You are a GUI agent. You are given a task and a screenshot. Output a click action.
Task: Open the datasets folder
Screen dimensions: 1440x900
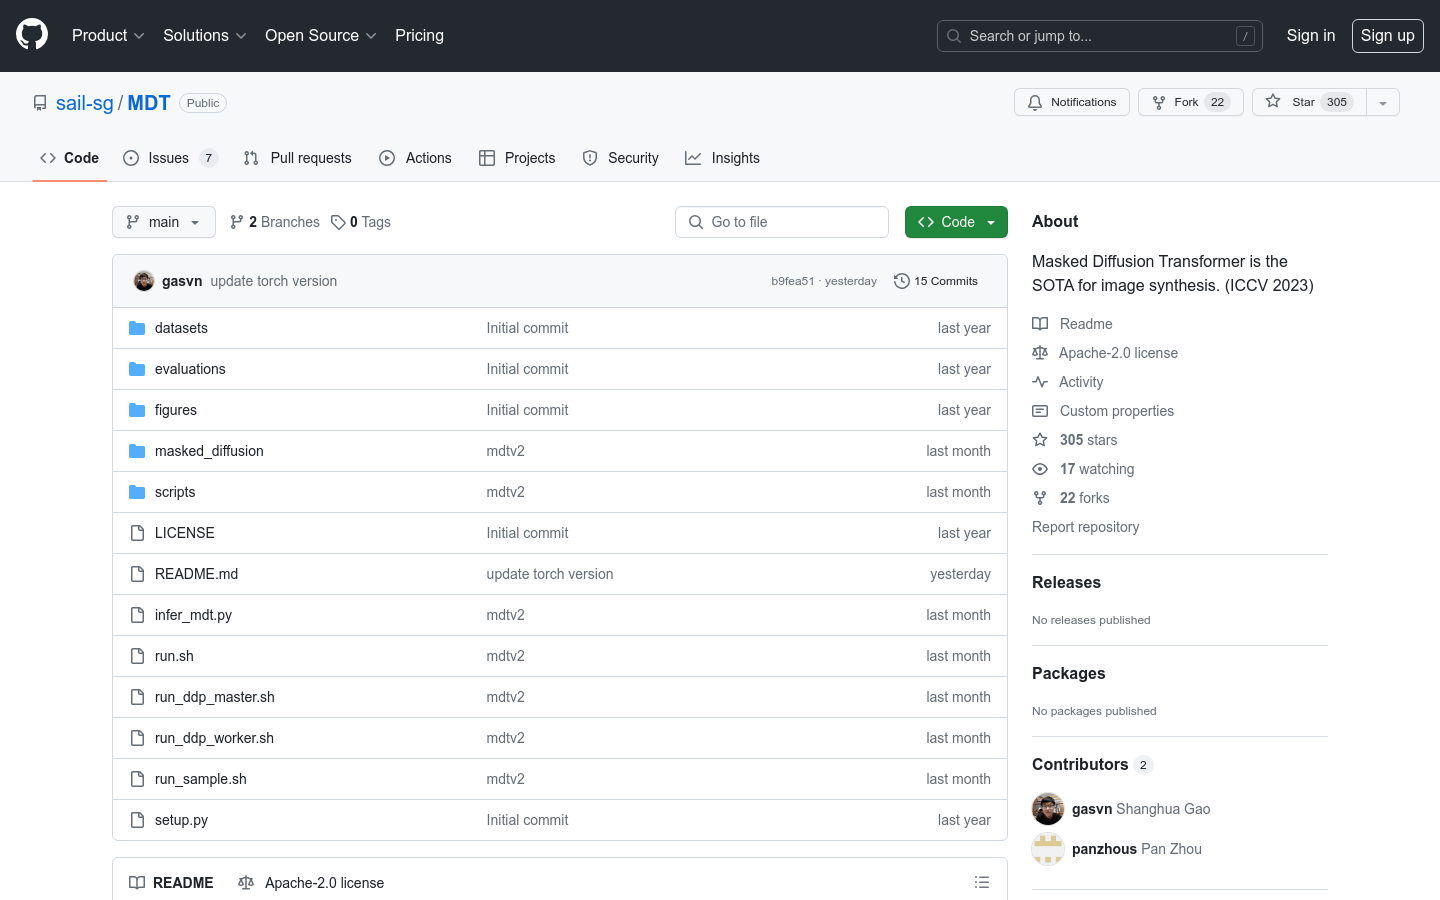pyautogui.click(x=181, y=328)
